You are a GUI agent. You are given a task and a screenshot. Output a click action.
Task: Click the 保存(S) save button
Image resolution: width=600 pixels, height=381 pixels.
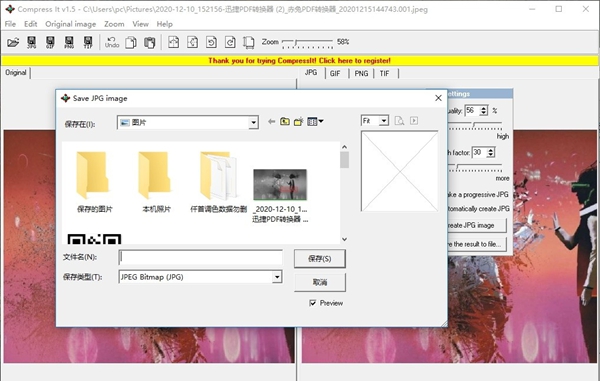(320, 259)
